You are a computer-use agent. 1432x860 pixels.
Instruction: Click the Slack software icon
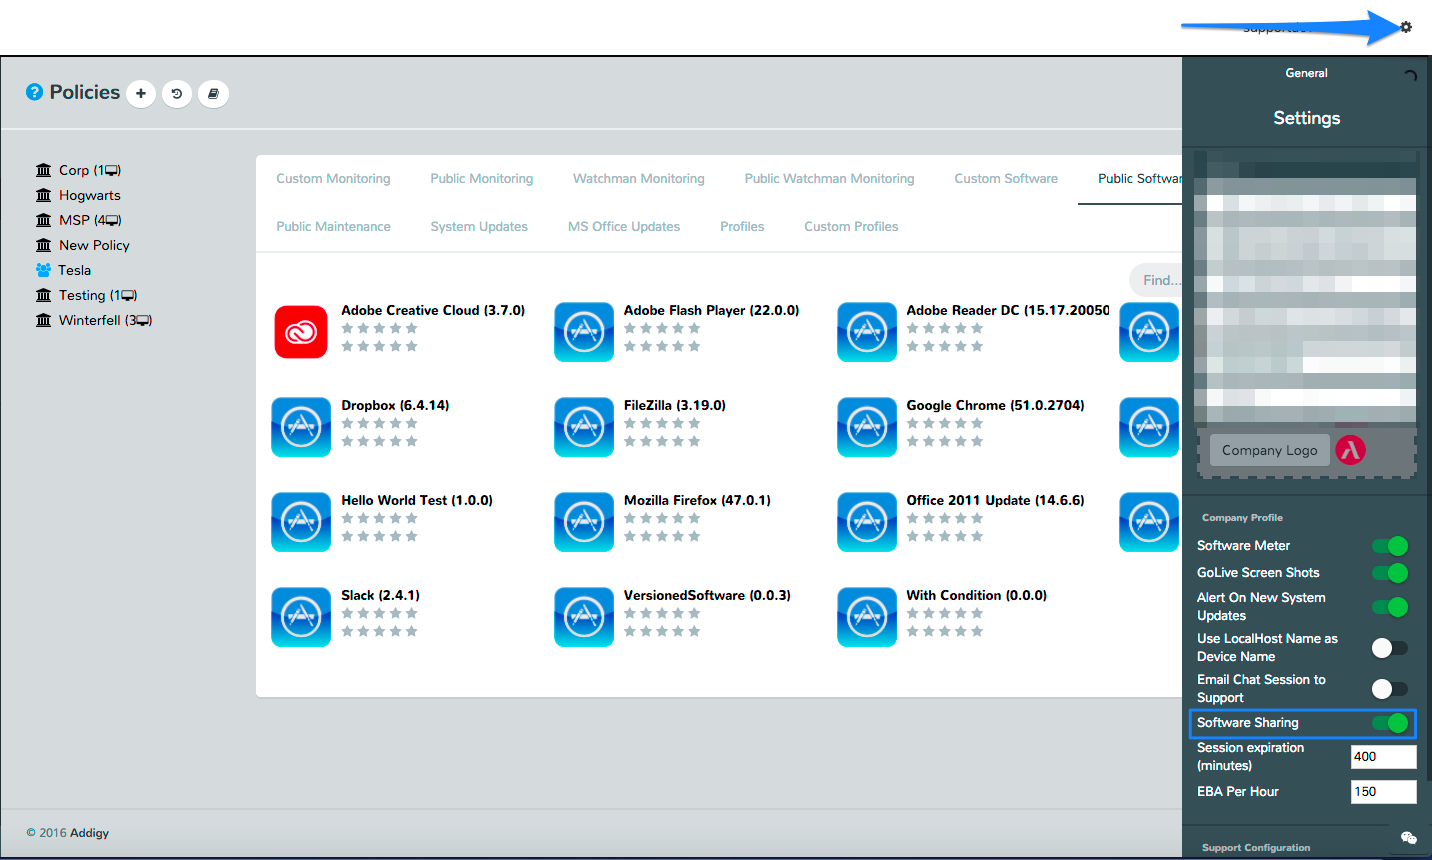[x=301, y=617]
